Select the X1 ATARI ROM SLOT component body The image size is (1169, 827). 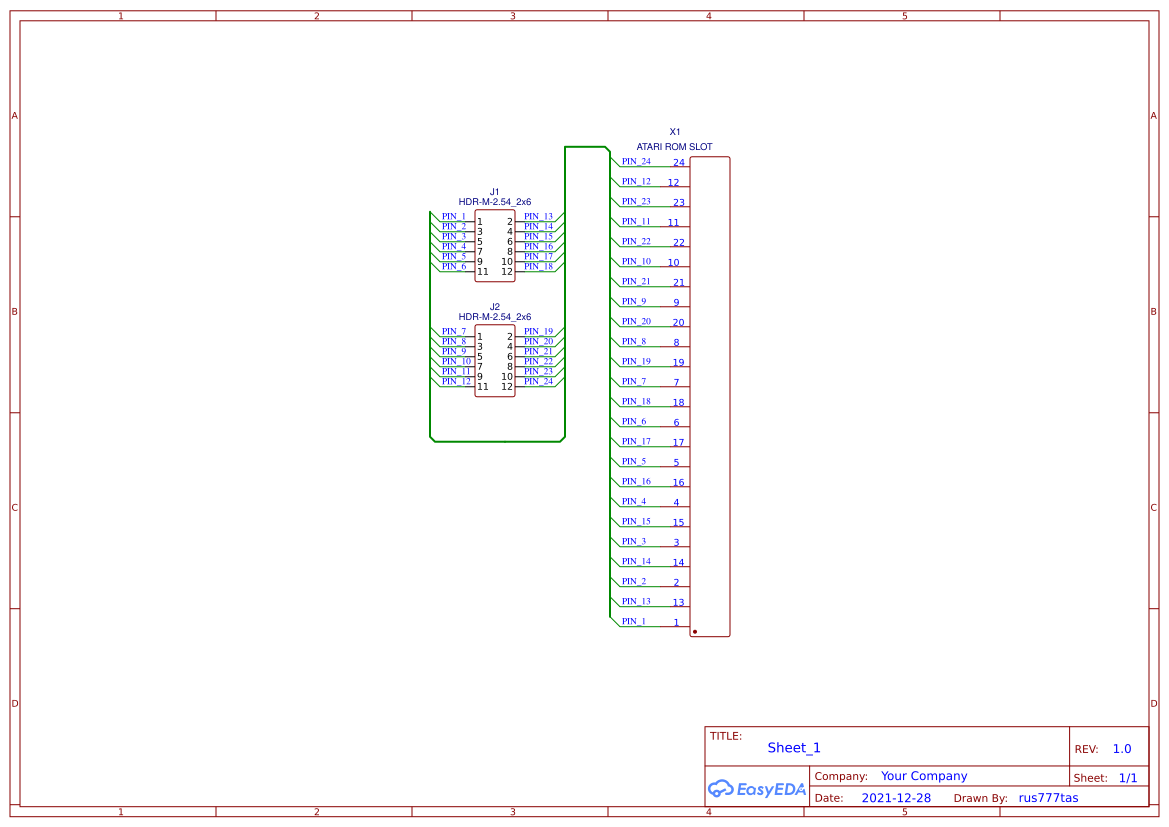pyautogui.click(x=710, y=395)
